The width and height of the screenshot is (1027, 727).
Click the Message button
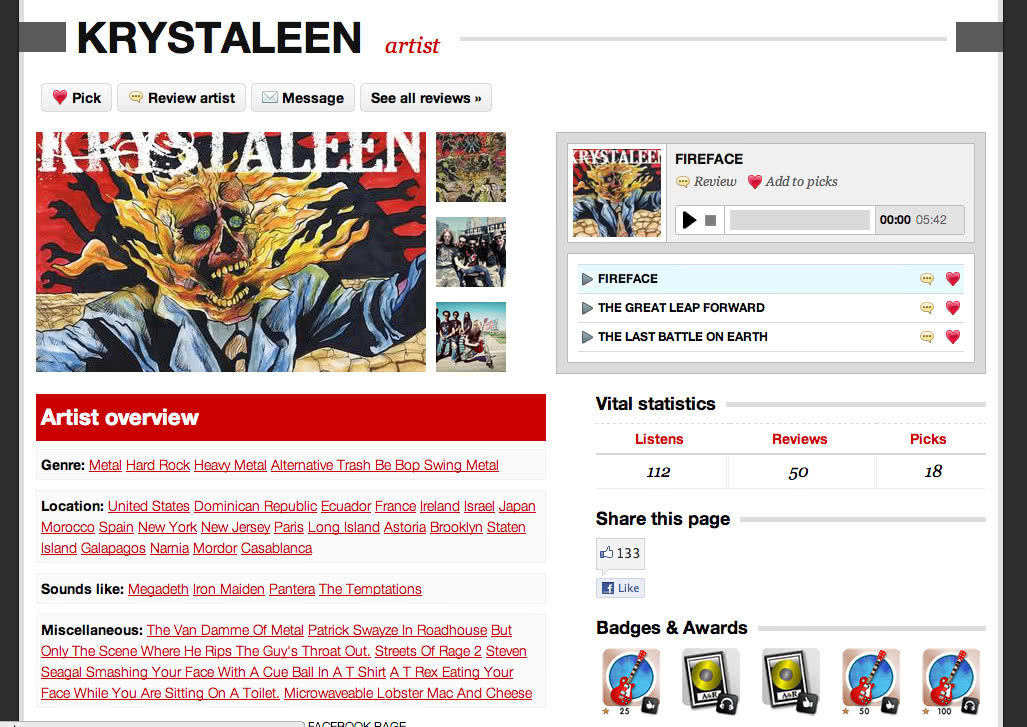303,98
